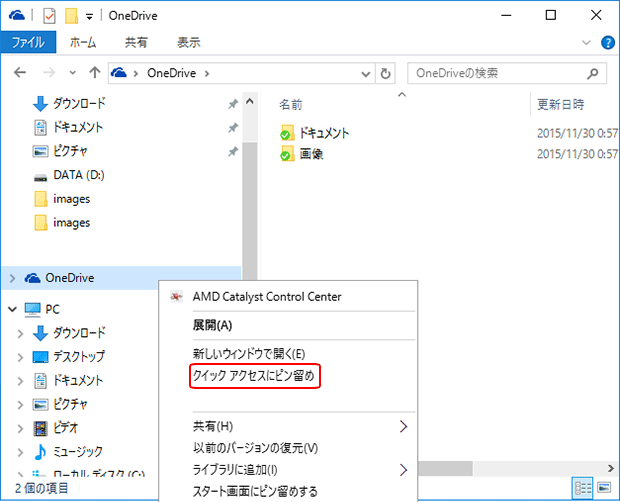Expand デスクトップ under PC

coord(20,357)
